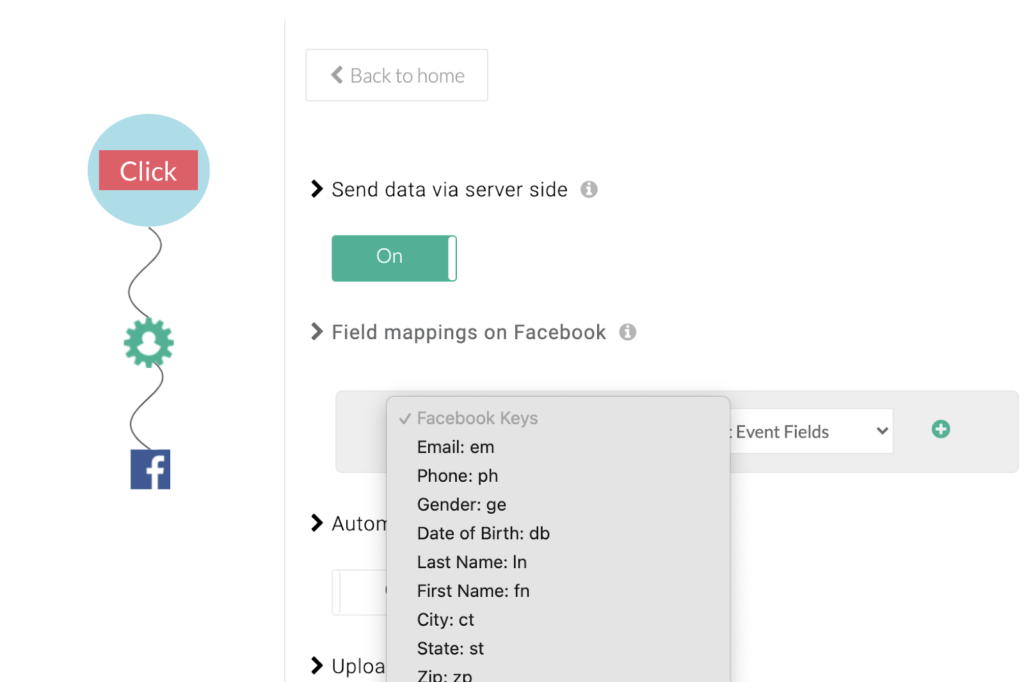
Task: Expand the Automation section
Action: tap(315, 523)
